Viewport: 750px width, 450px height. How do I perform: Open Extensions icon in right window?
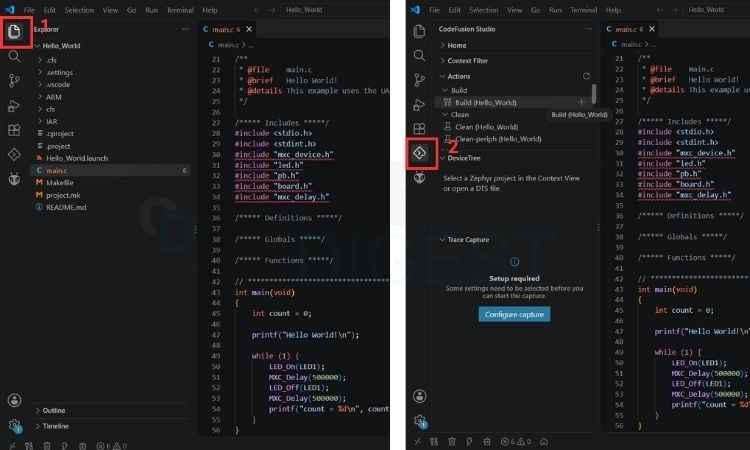419,129
